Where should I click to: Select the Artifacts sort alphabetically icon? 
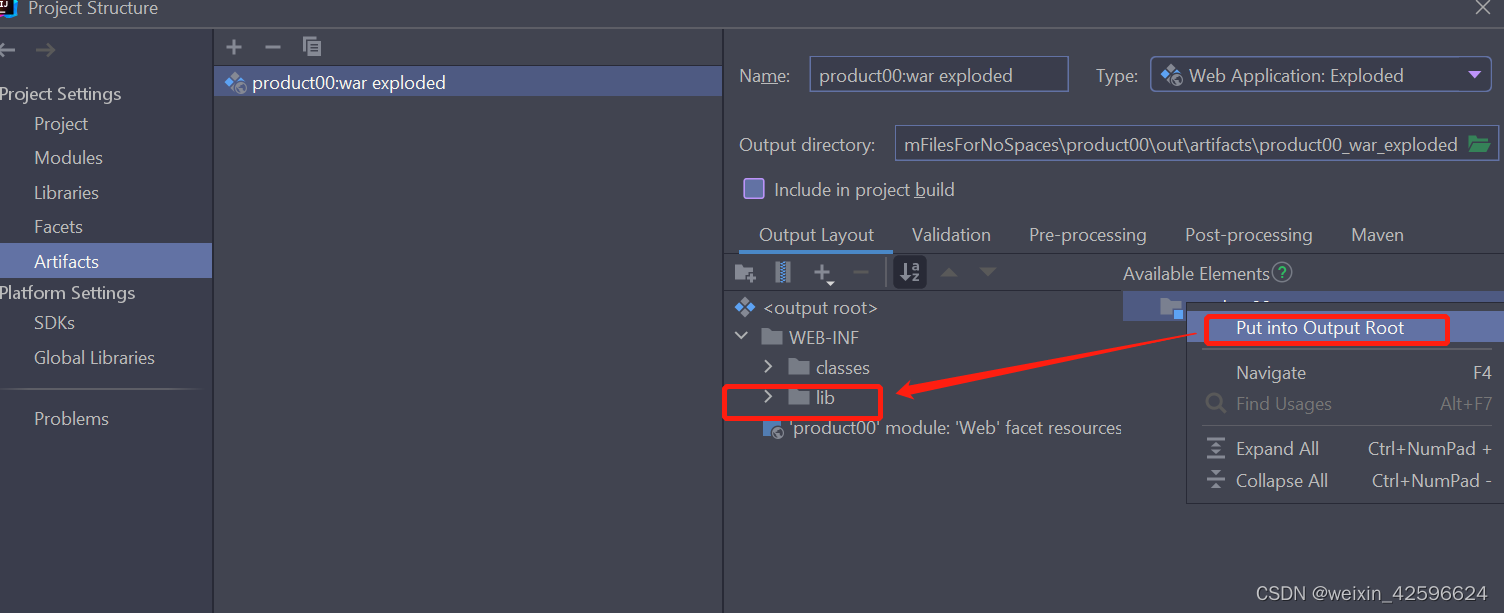click(x=909, y=271)
